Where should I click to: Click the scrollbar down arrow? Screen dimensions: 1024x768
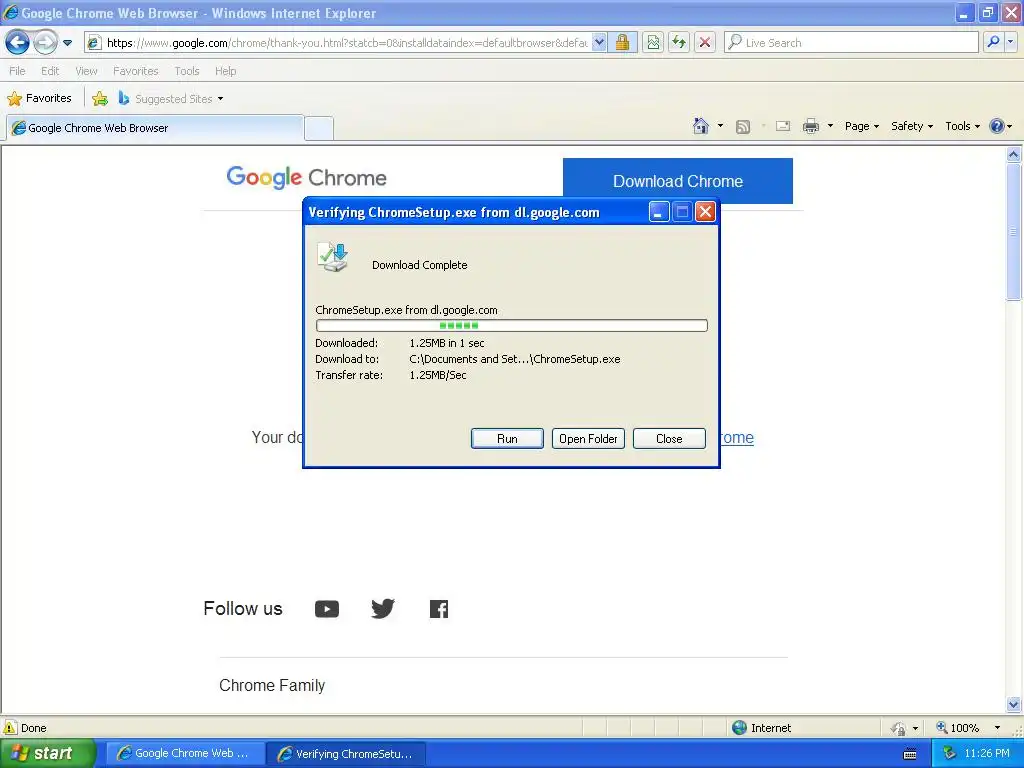pyautogui.click(x=1014, y=704)
